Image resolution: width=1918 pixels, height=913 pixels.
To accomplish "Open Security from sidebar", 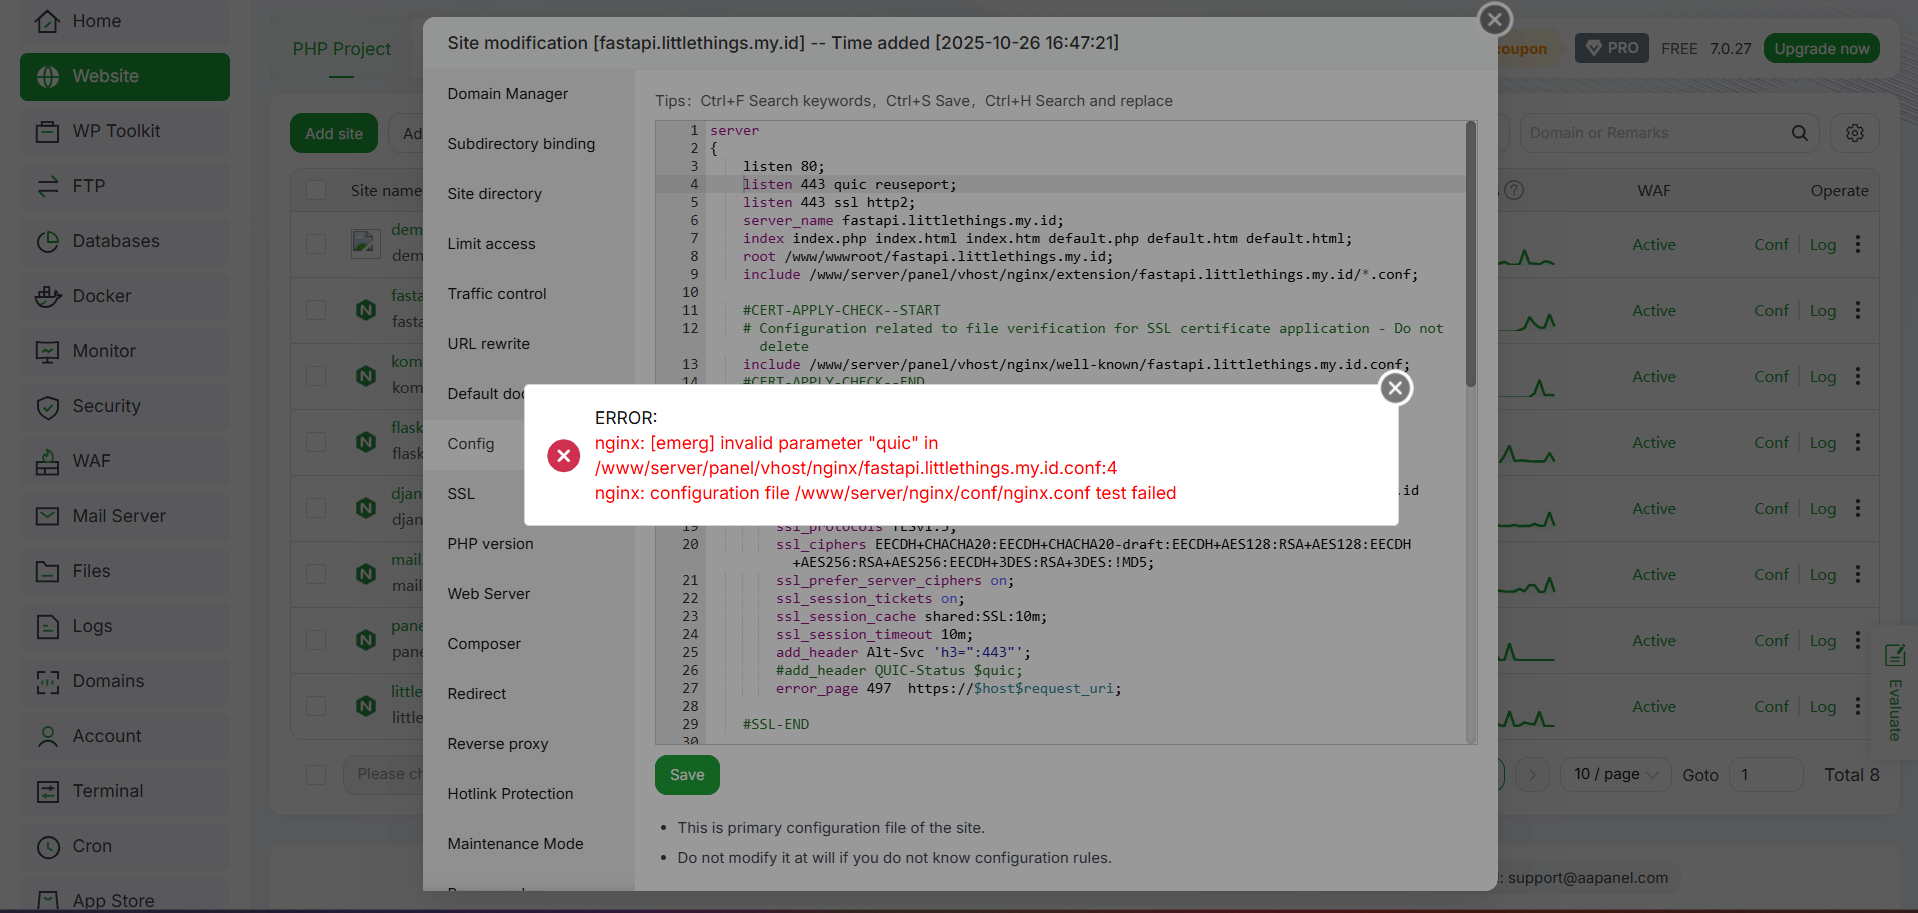I will [x=125, y=406].
